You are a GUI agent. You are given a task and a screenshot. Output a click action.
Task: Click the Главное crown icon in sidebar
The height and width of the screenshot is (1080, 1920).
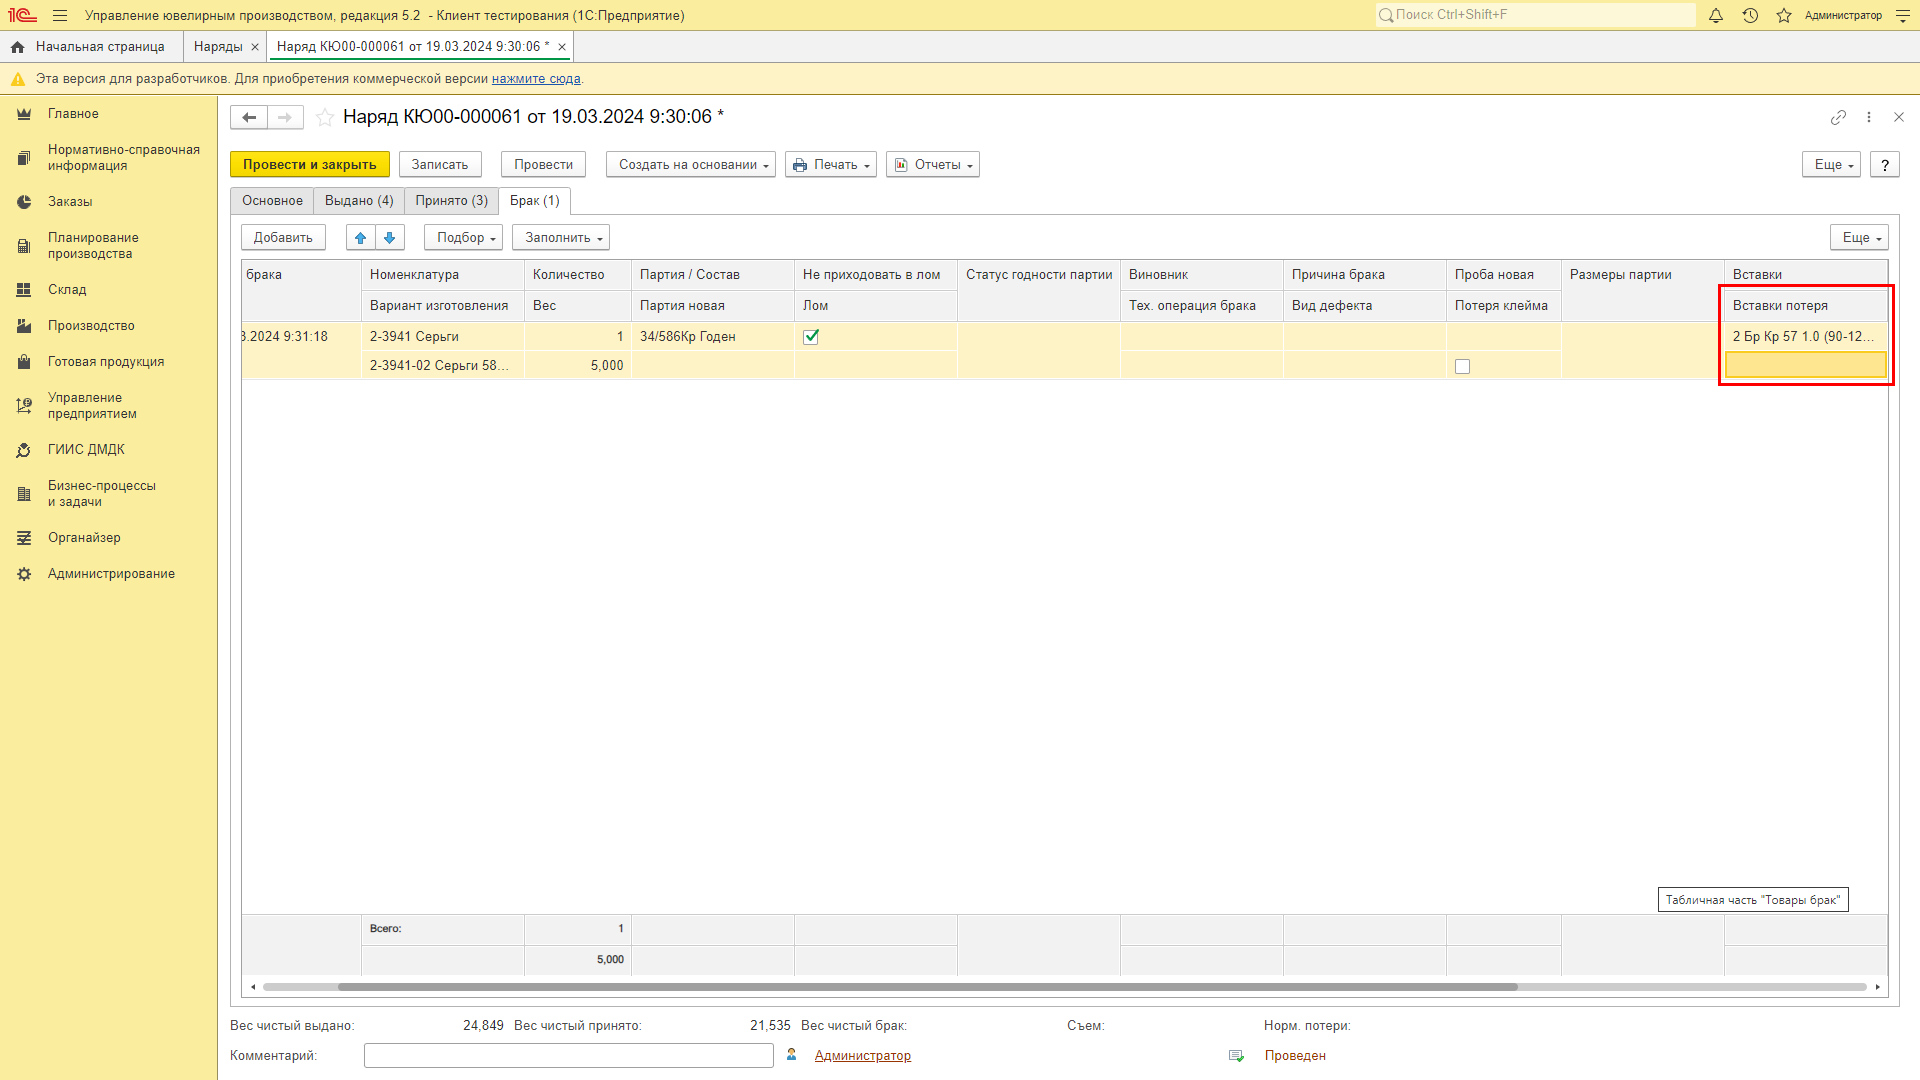point(24,114)
